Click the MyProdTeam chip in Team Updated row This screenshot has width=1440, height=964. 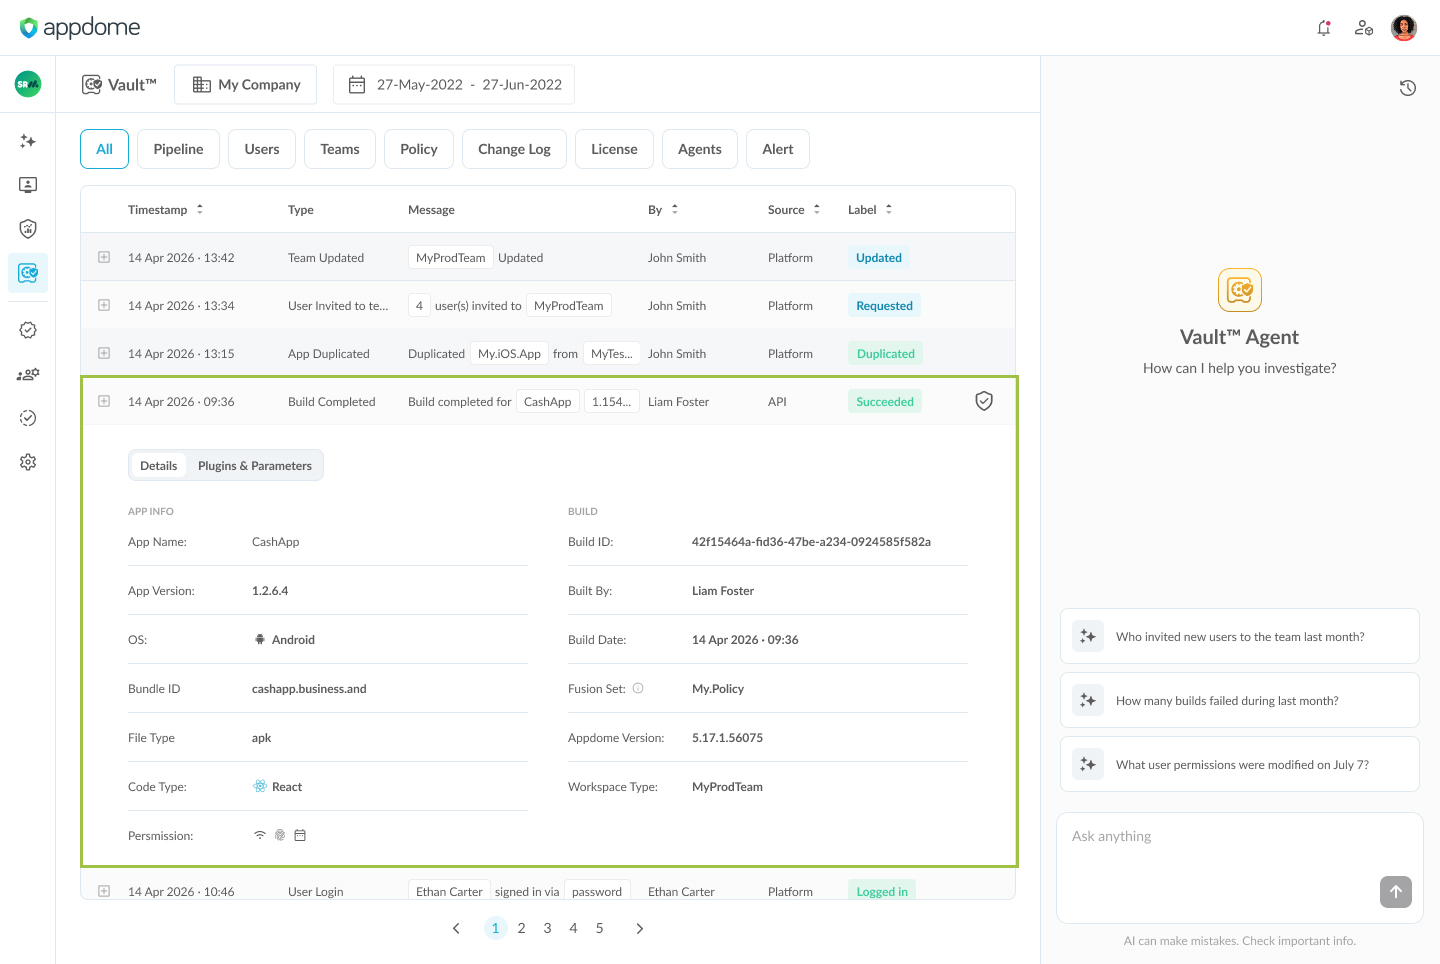451,257
